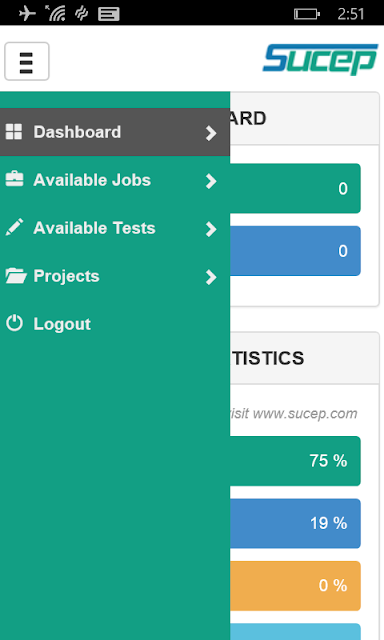384x640 pixels.
Task: Click the open folder icon for Projects
Action: pos(16,276)
